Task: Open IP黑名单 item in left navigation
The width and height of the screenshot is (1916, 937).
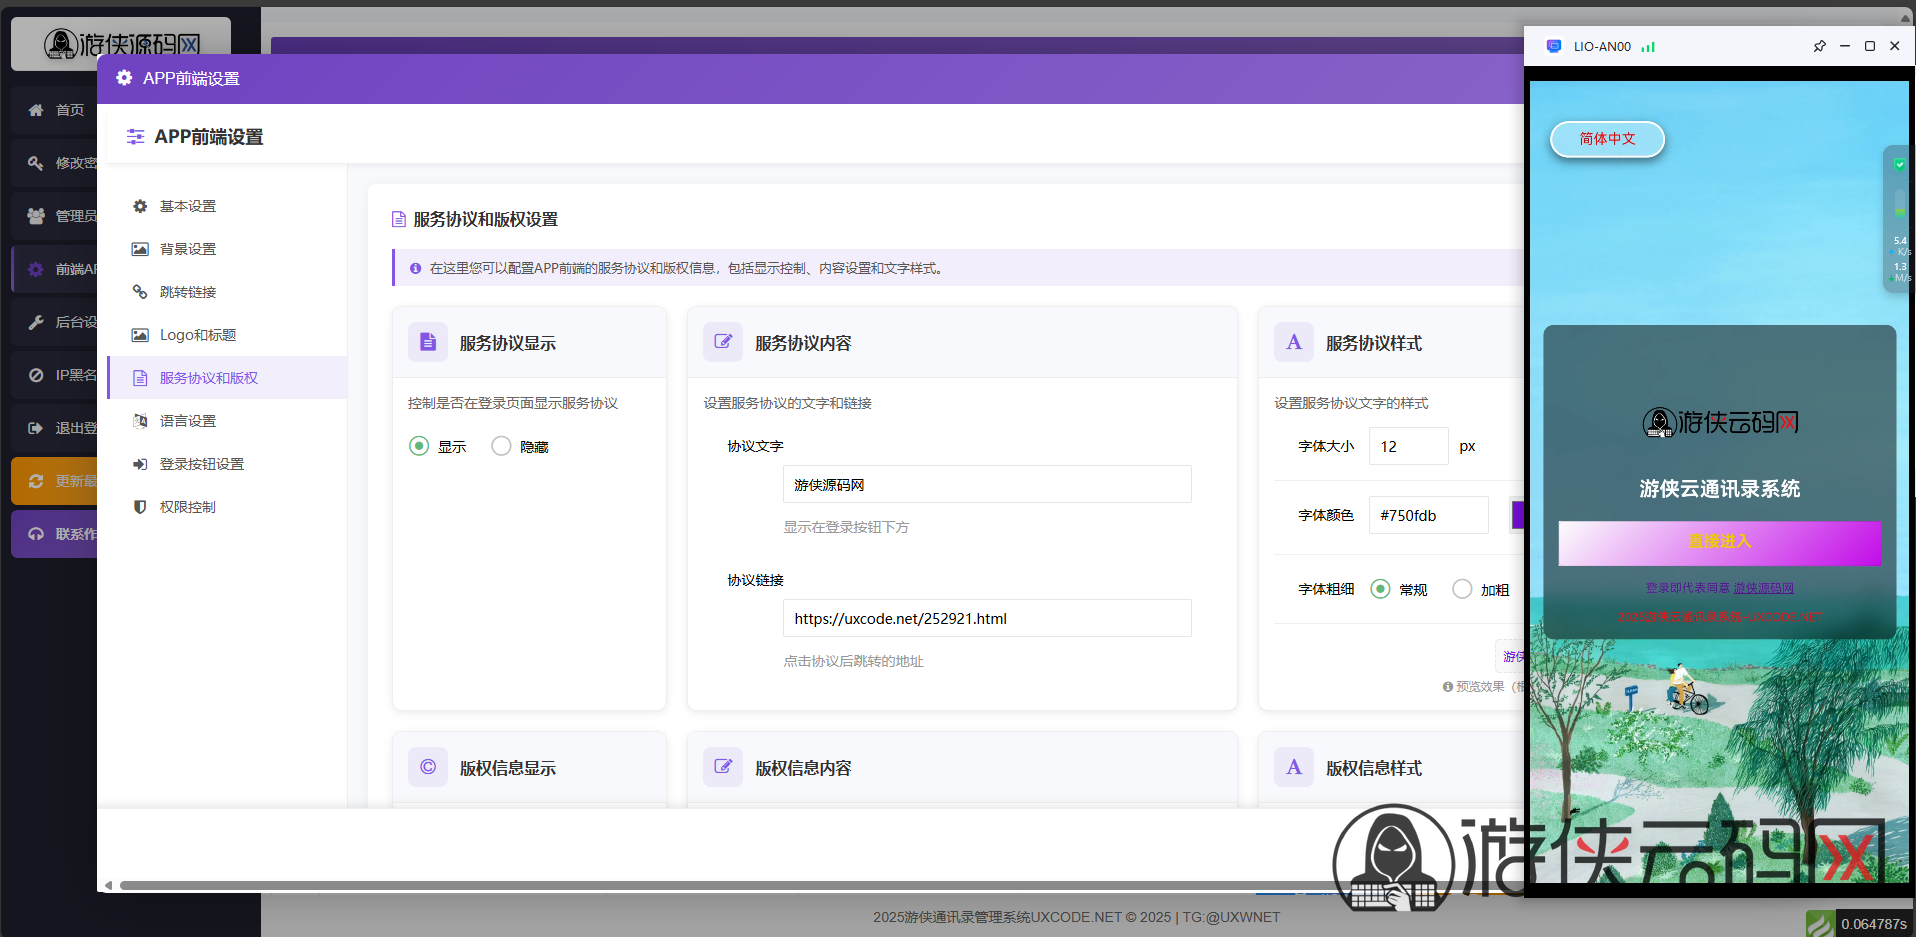Action: tap(55, 375)
